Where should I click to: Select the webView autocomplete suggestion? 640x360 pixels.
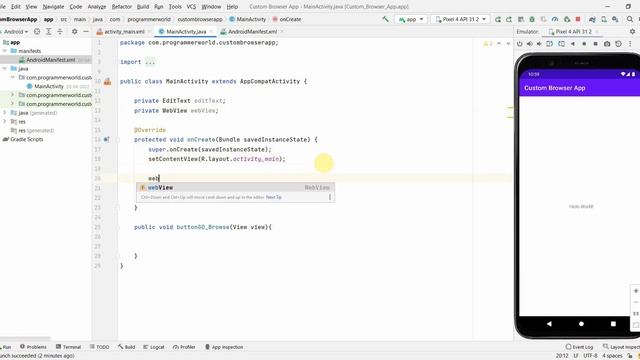tap(235, 187)
